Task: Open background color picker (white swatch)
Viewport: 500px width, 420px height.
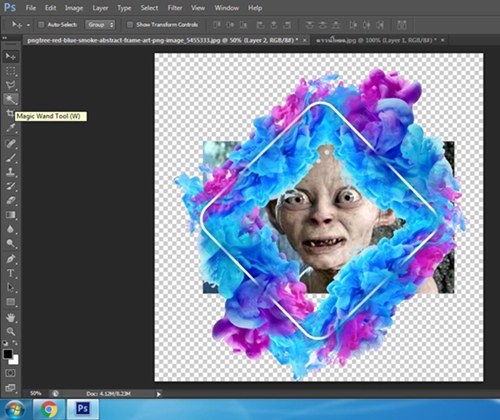Action: (15, 360)
